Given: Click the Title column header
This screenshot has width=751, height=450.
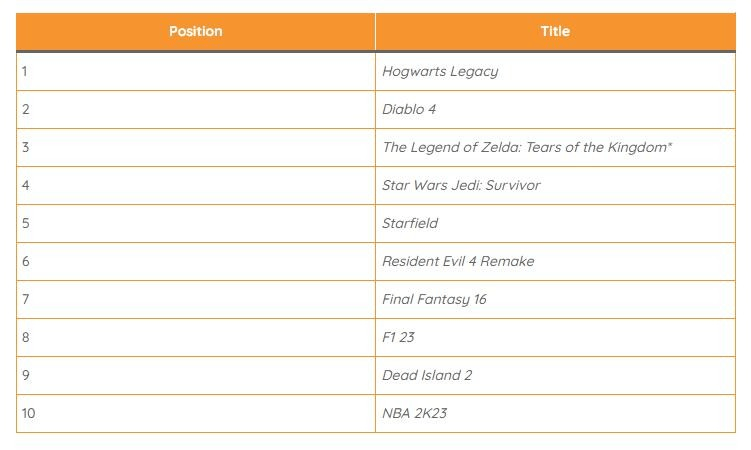Looking at the screenshot, I should [x=555, y=32].
